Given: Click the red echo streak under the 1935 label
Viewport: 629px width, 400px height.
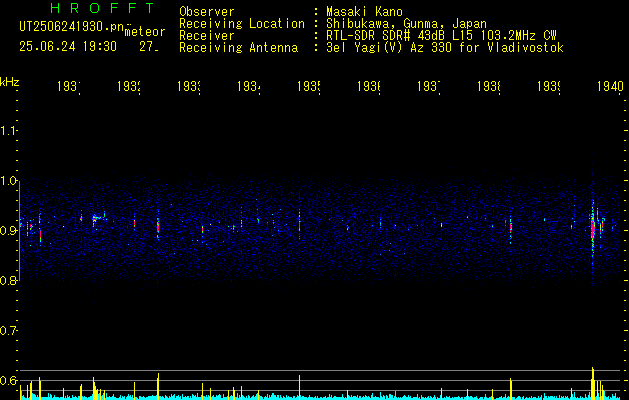Looking at the screenshot, I should point(299,225).
